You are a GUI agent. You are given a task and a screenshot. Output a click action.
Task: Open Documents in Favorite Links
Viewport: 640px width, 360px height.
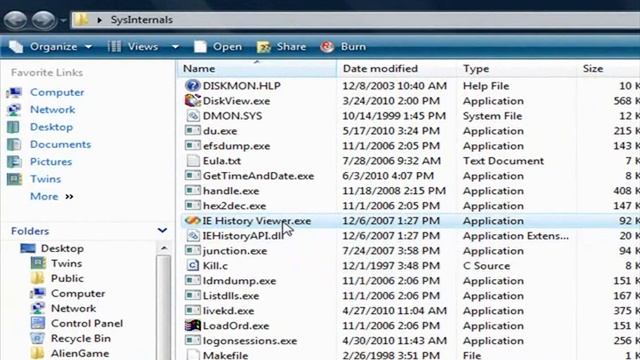pos(60,144)
